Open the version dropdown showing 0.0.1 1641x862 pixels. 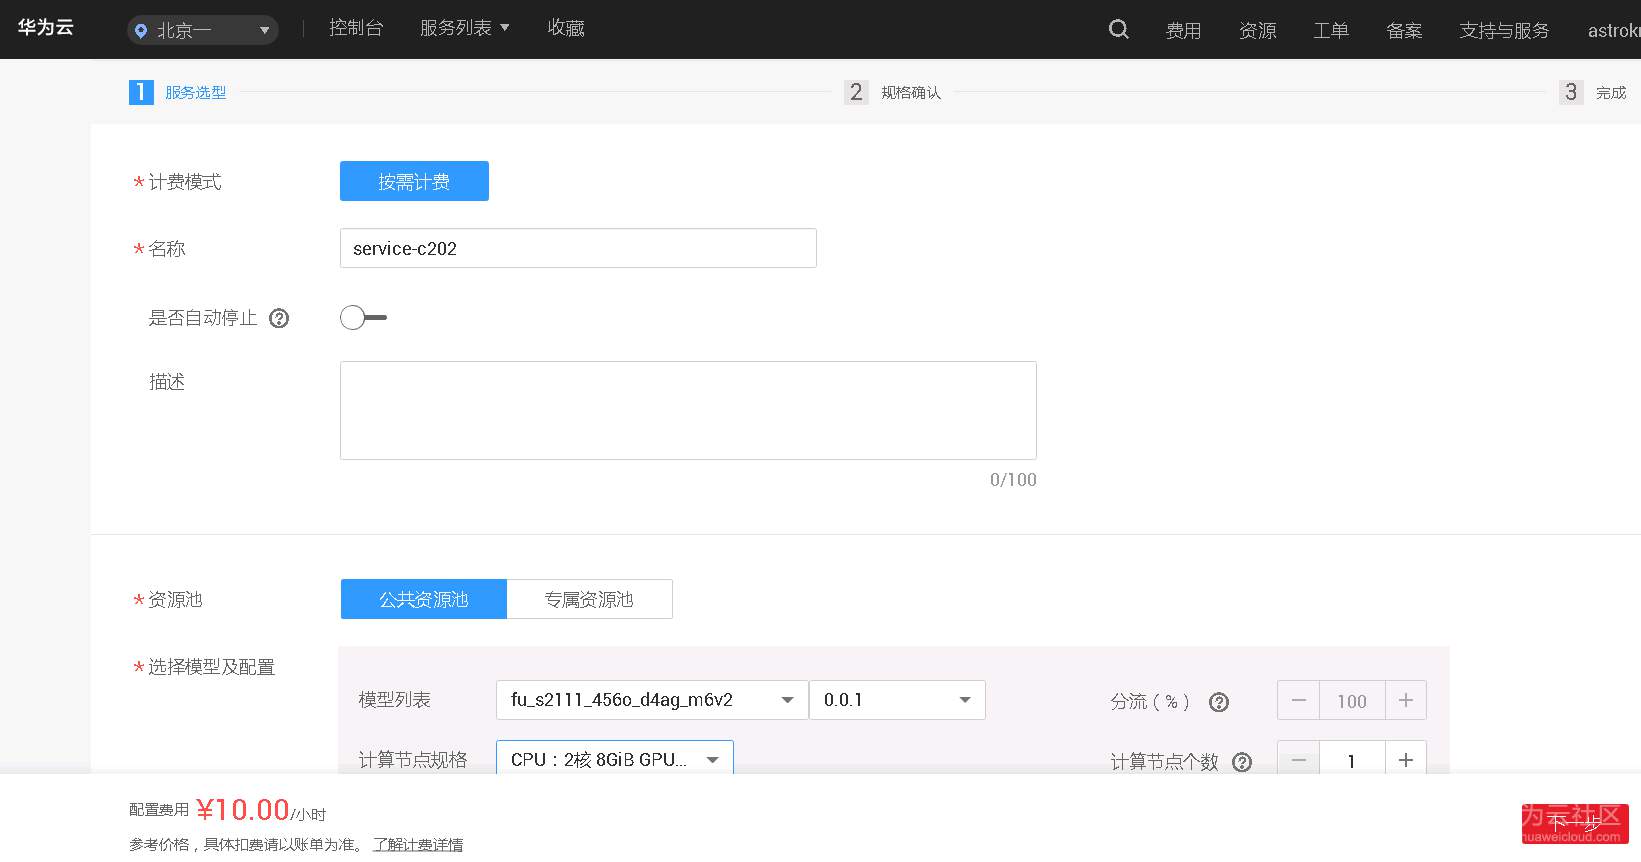click(x=897, y=700)
